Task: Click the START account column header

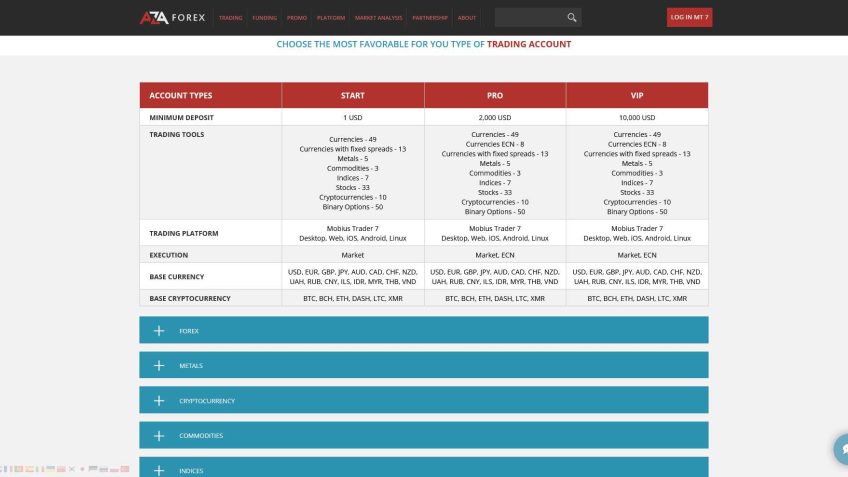Action: [x=352, y=95]
